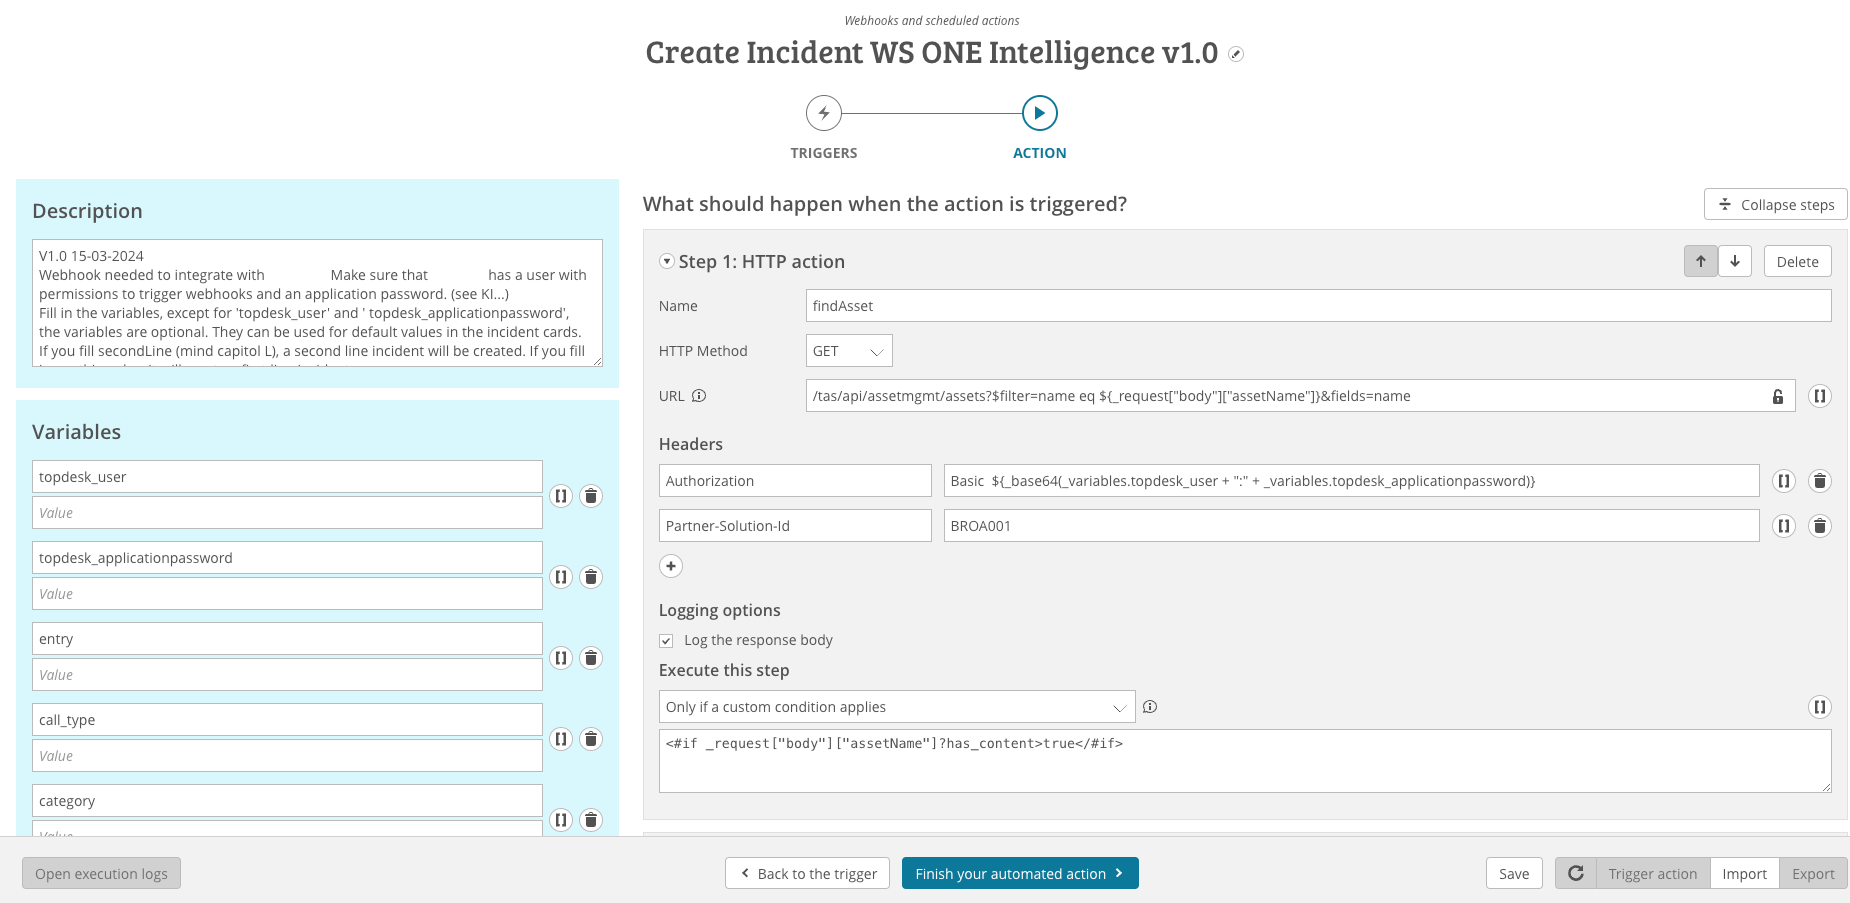
Task: Click the insert-variable icon beside the Authorization value
Action: tap(1784, 481)
